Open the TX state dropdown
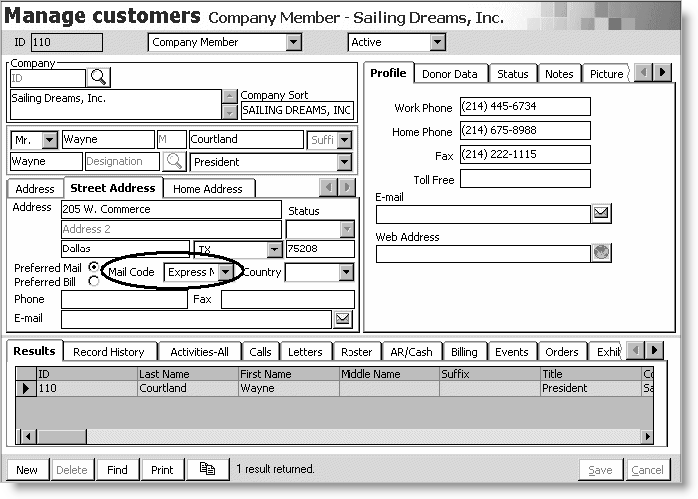698x499 pixels. point(275,249)
